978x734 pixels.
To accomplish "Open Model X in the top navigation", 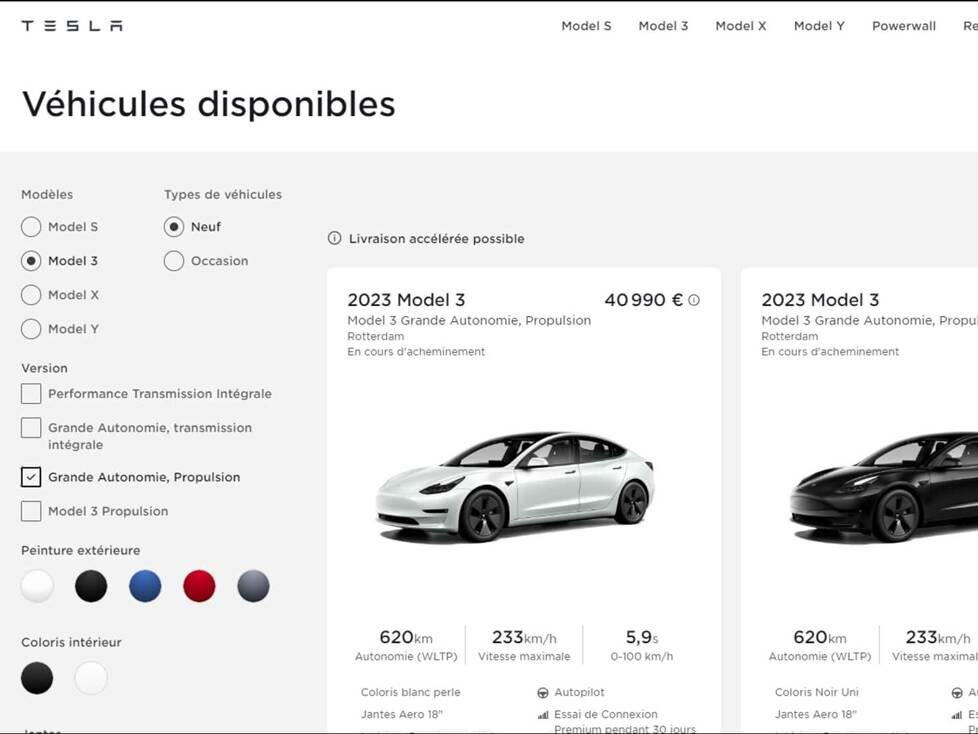I will click(x=740, y=26).
